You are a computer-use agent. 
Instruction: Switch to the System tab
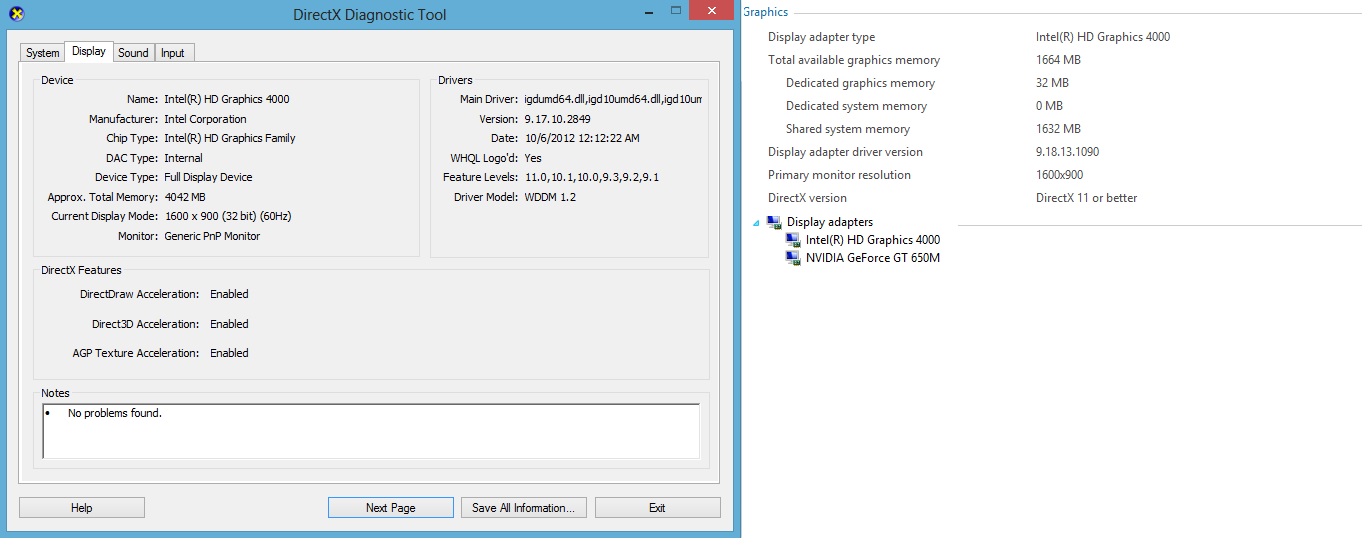(43, 53)
